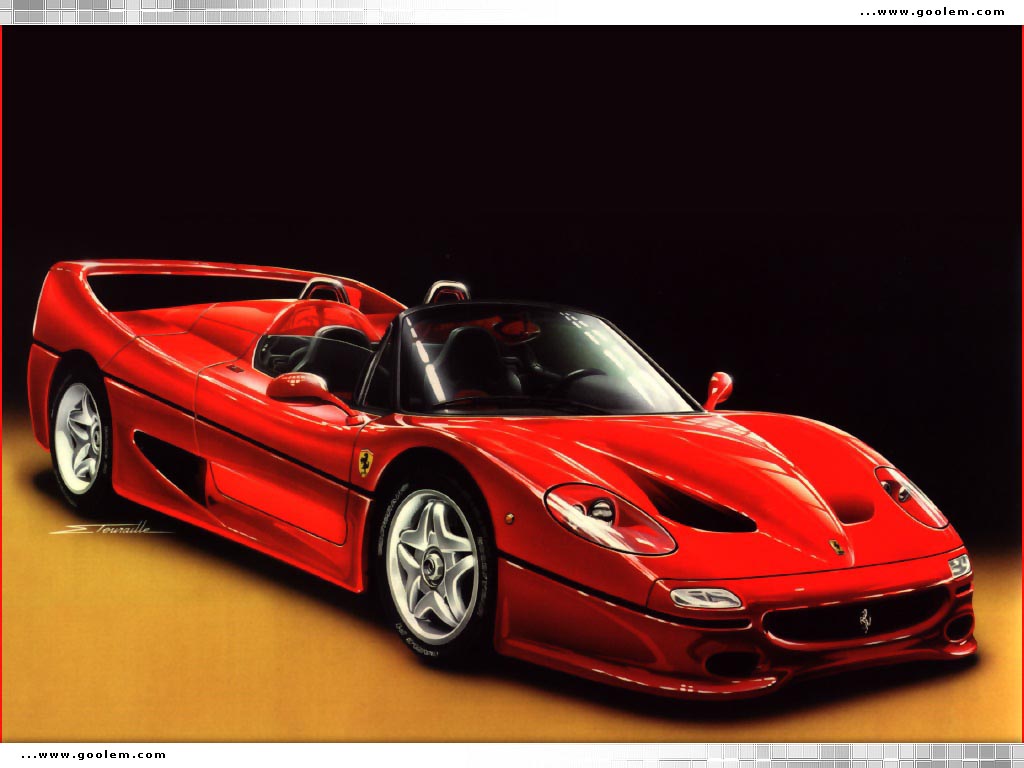Click the www.goolem.com text in the top banner
Screen dimensions: 1024x768
(932, 12)
